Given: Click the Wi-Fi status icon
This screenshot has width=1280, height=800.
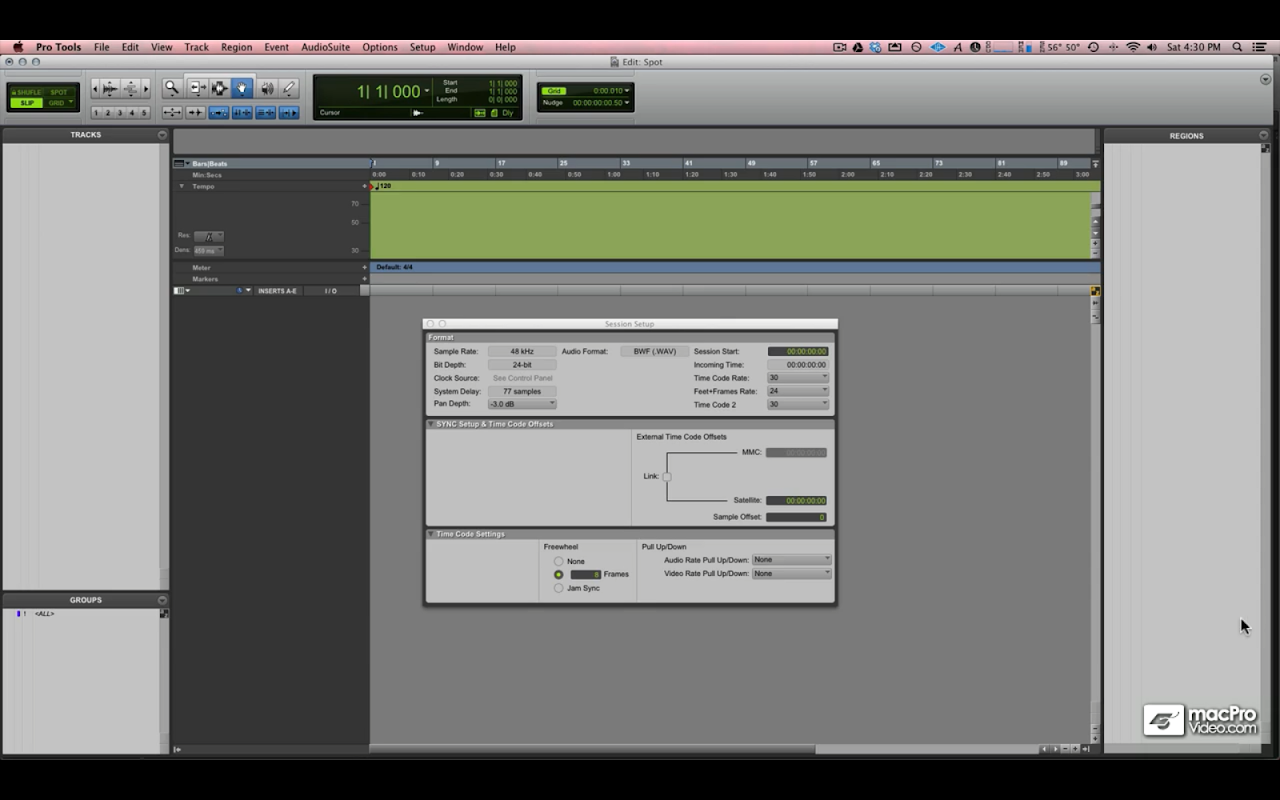Looking at the screenshot, I should (x=1133, y=47).
